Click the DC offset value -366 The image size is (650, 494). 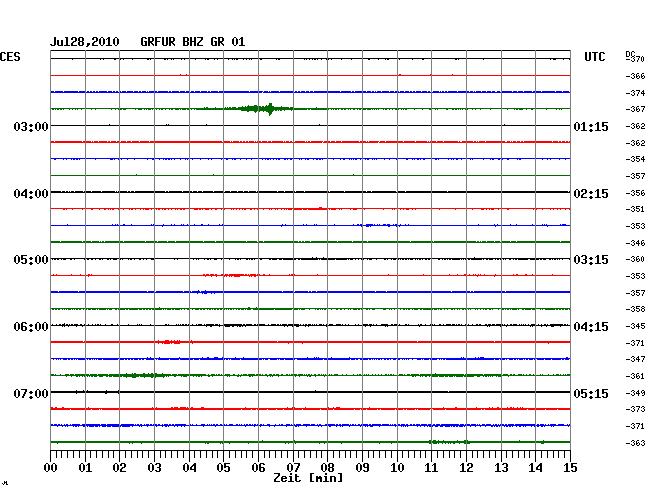click(x=635, y=76)
